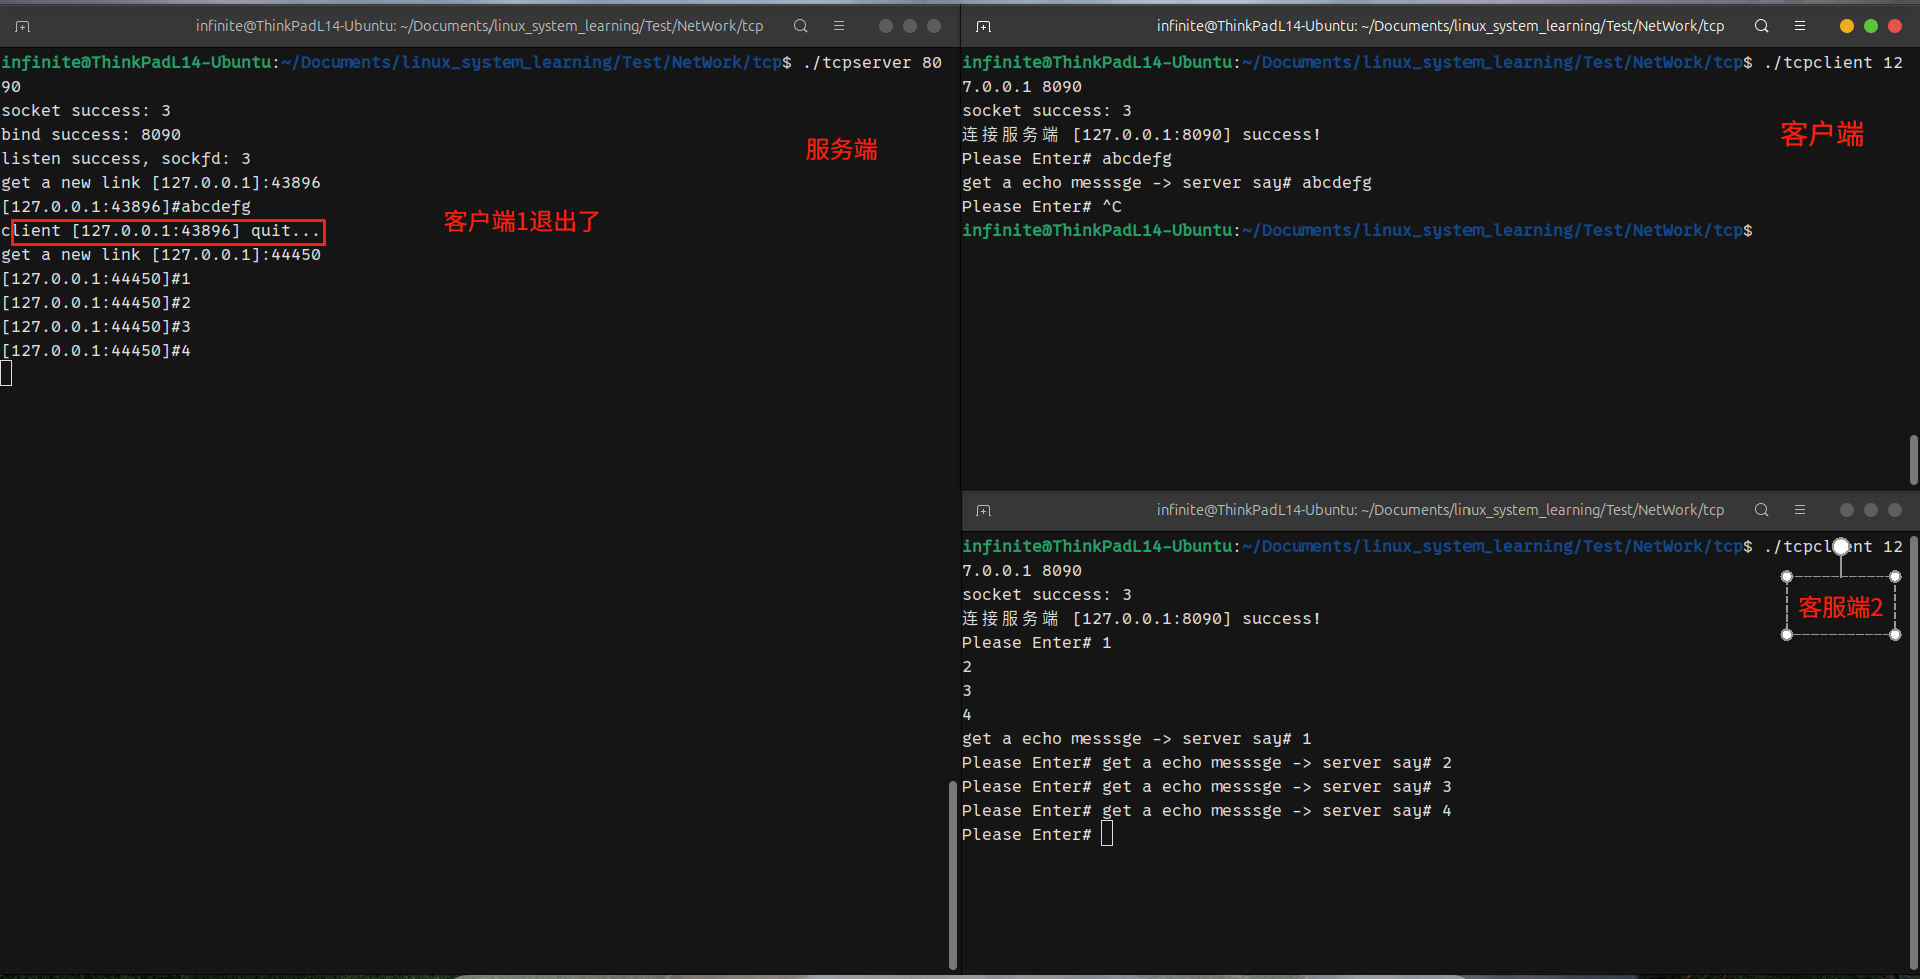
Task: Open the hamburger menu of the bottom terminal
Action: click(x=1801, y=510)
